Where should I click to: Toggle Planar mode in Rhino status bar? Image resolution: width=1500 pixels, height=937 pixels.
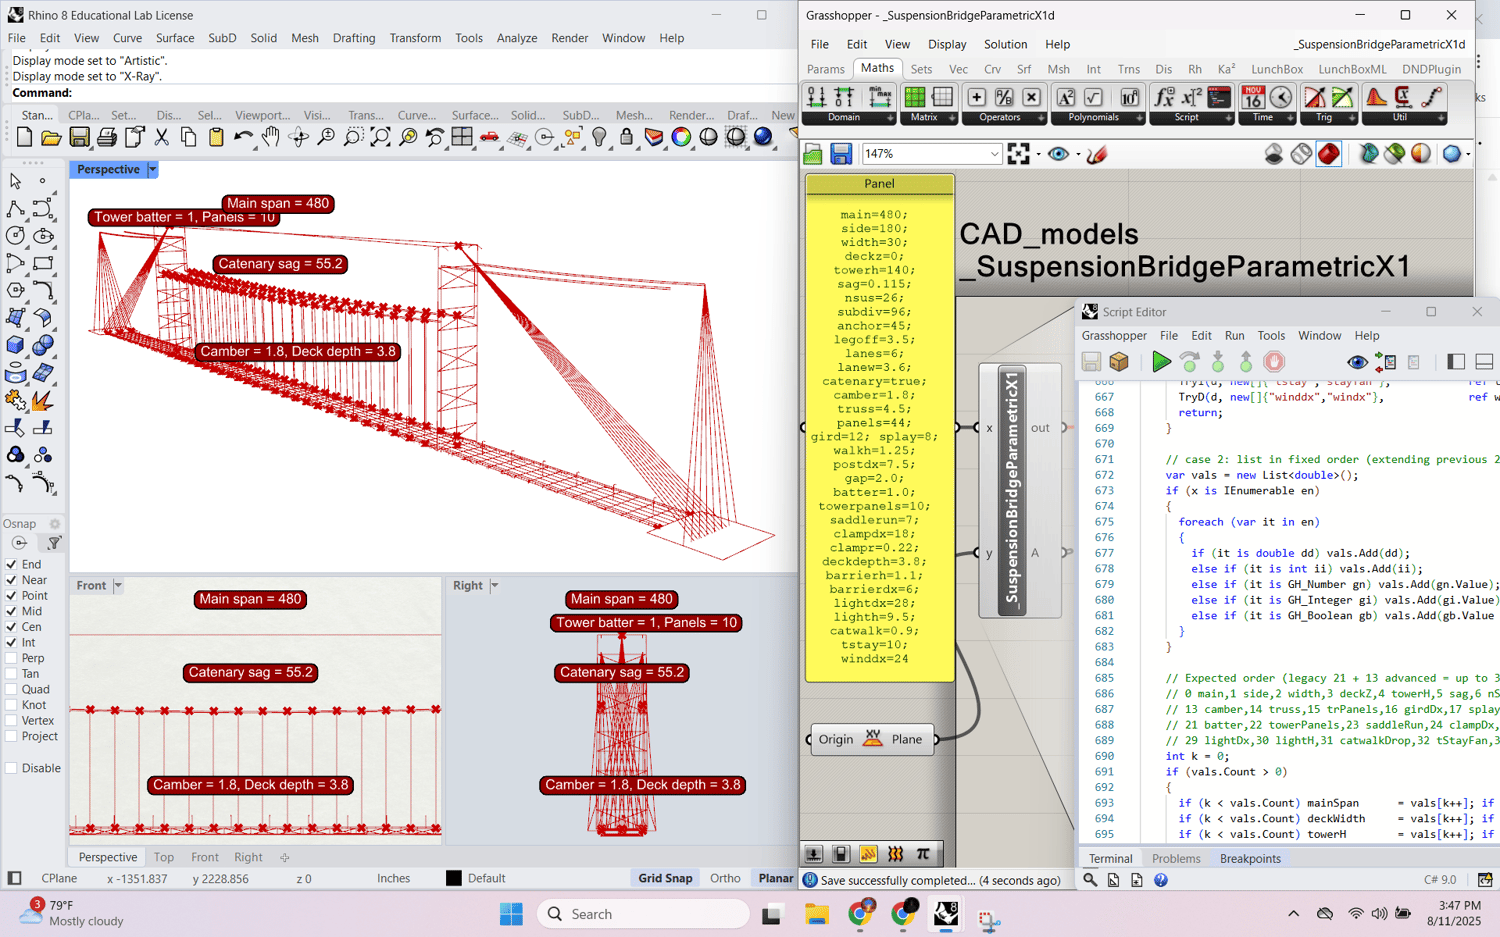775,878
